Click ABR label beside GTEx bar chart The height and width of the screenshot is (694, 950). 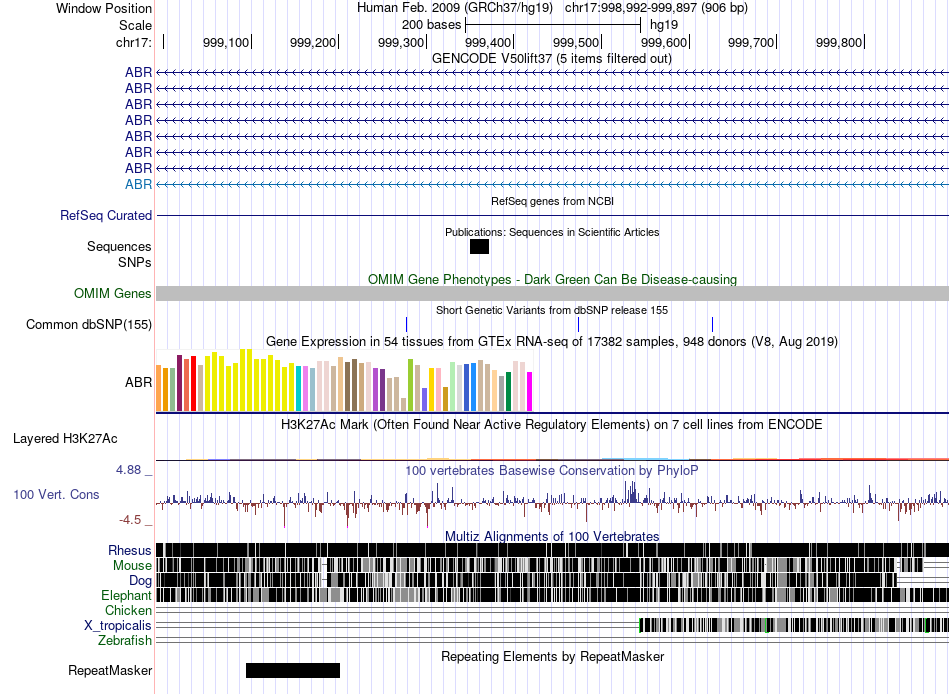[138, 382]
